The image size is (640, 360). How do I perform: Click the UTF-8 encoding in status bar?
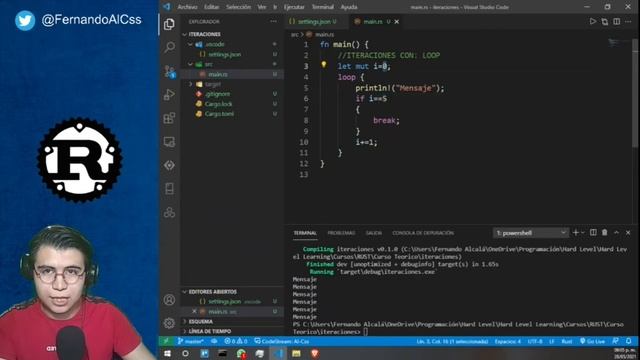[x=535, y=341]
